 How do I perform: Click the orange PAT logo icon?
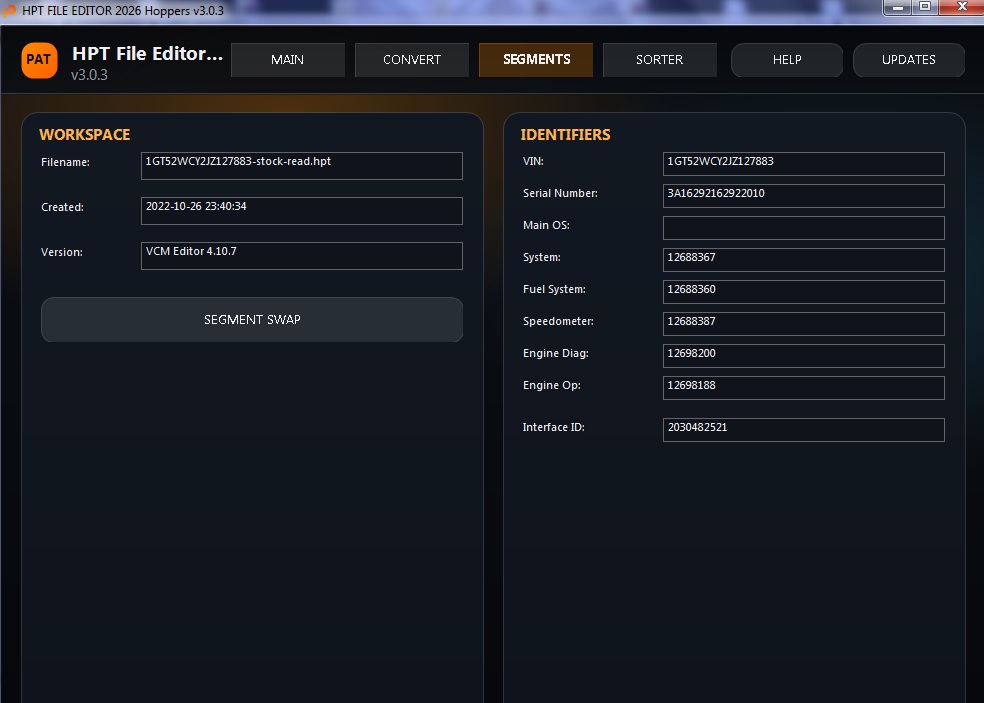tap(39, 60)
